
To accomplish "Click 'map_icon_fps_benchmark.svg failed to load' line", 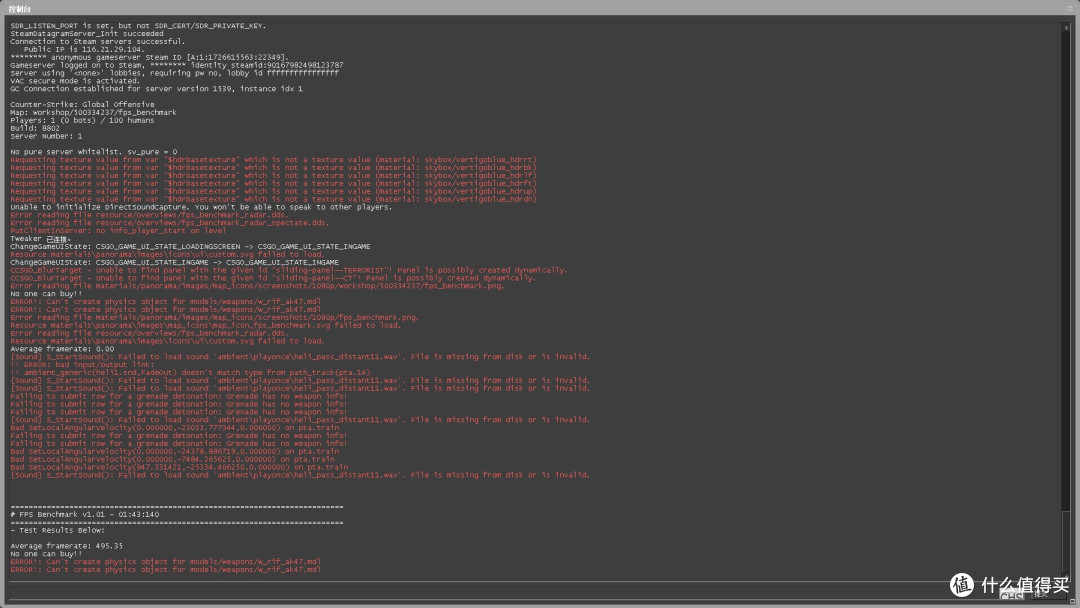I will [x=205, y=326].
